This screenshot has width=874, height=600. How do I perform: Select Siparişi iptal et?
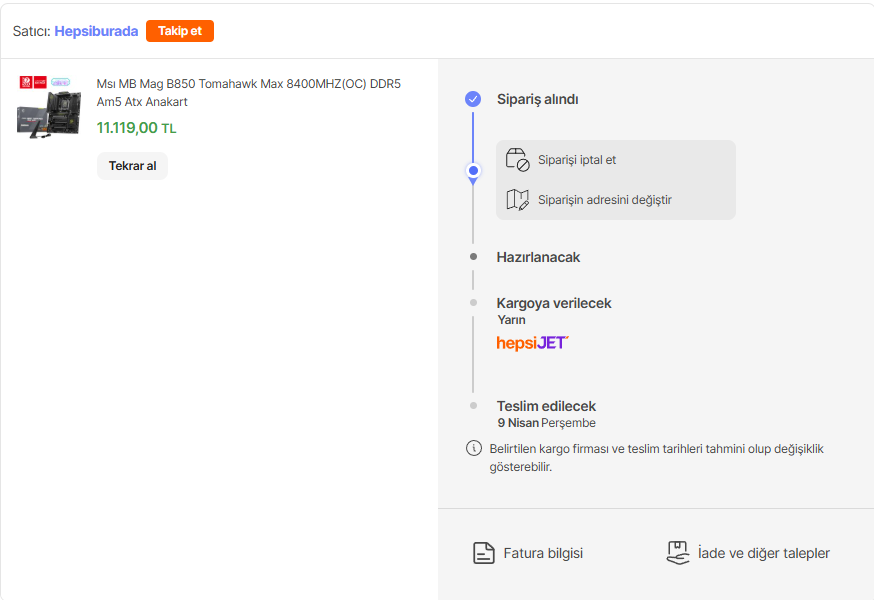coord(577,160)
